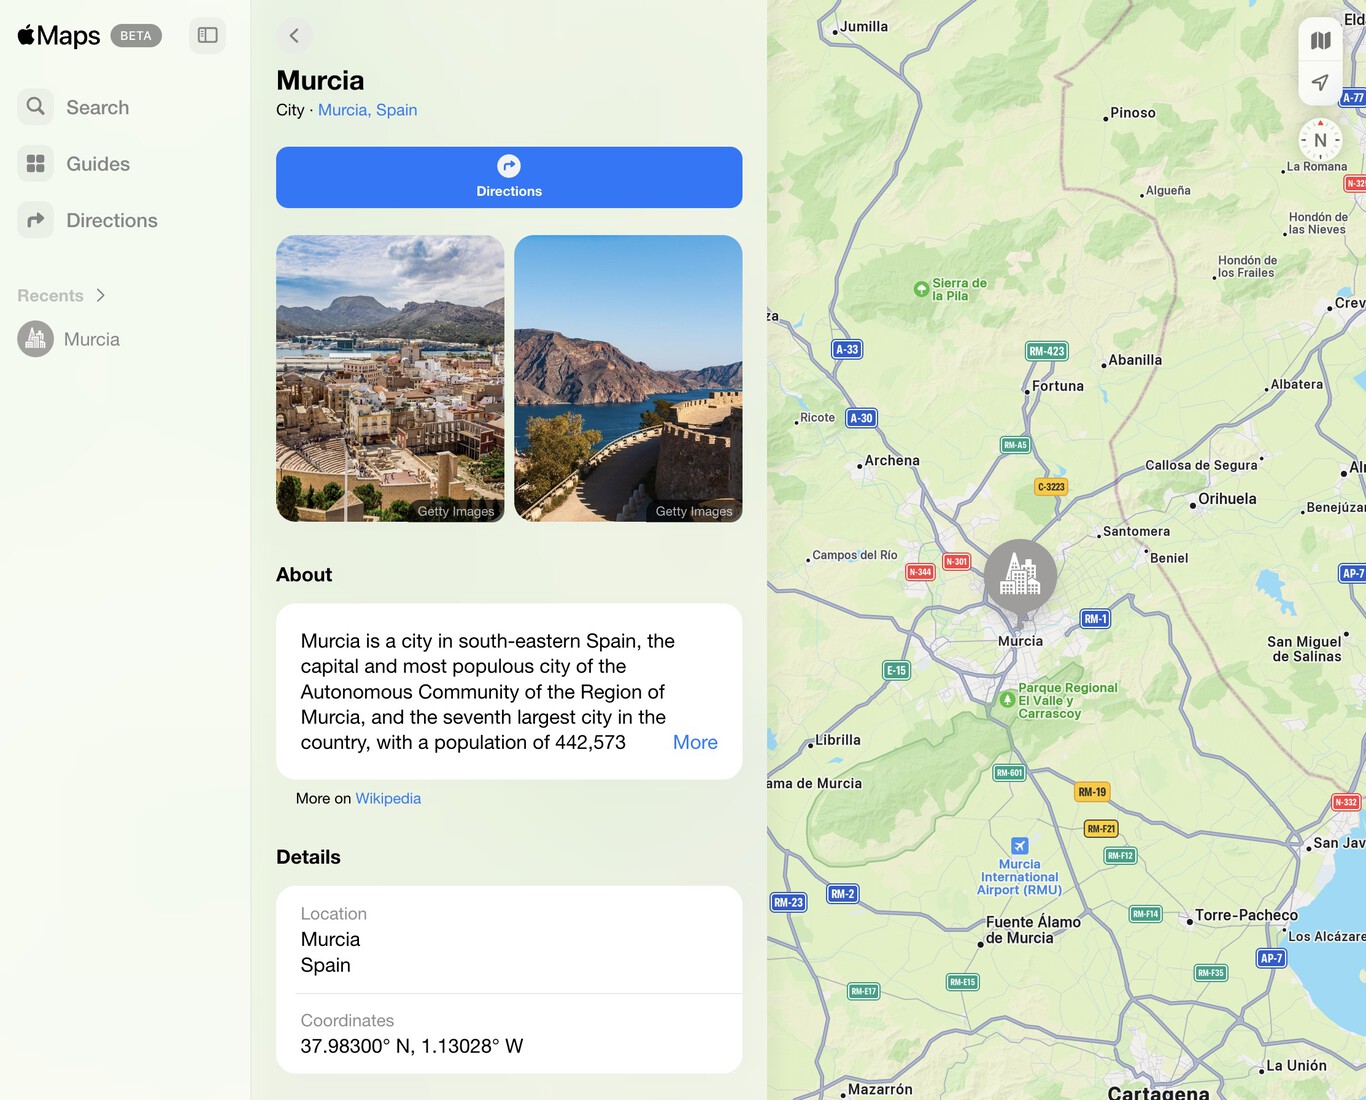
Task: Go back using the back chevron
Action: (293, 35)
